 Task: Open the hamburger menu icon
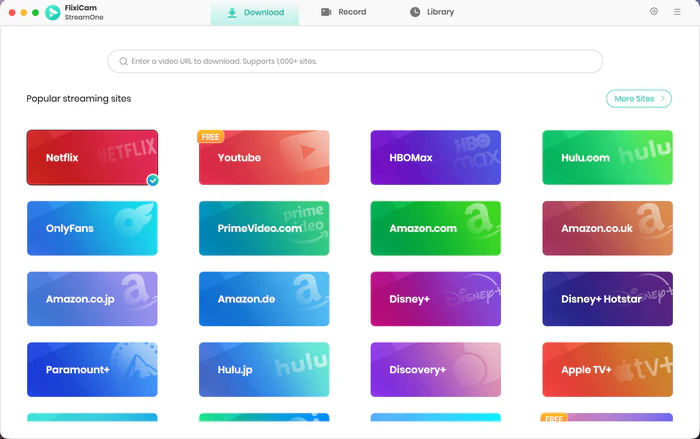pyautogui.click(x=677, y=12)
